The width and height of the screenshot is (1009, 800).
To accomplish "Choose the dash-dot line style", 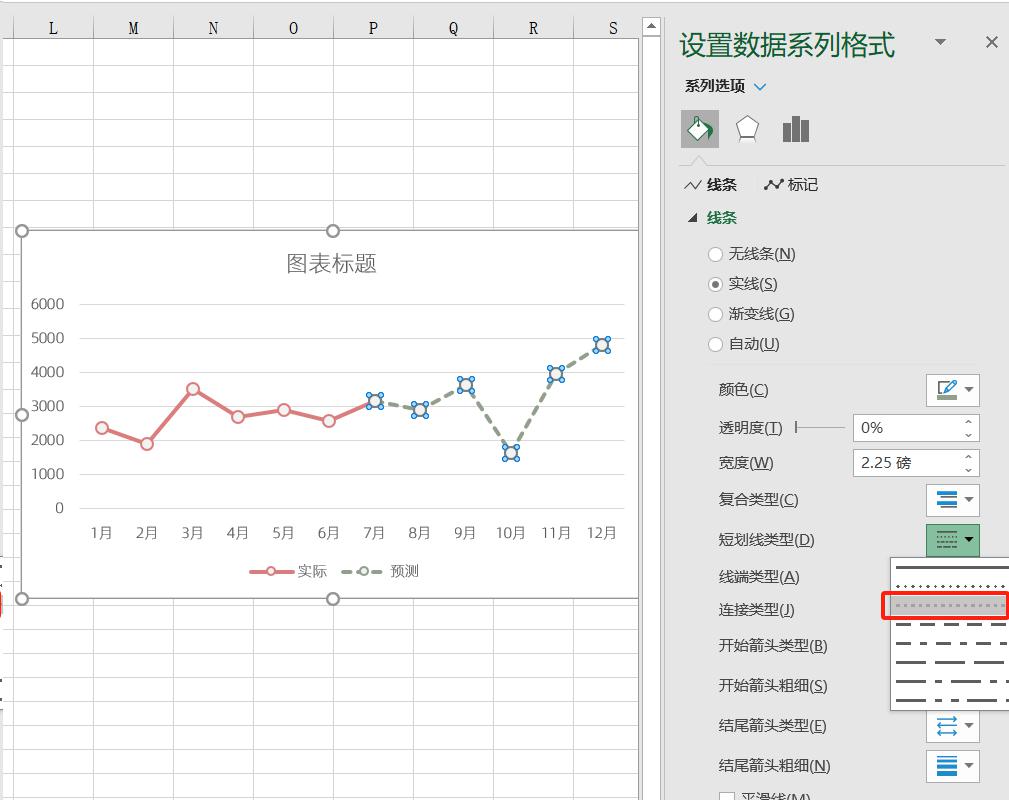I will (x=950, y=644).
